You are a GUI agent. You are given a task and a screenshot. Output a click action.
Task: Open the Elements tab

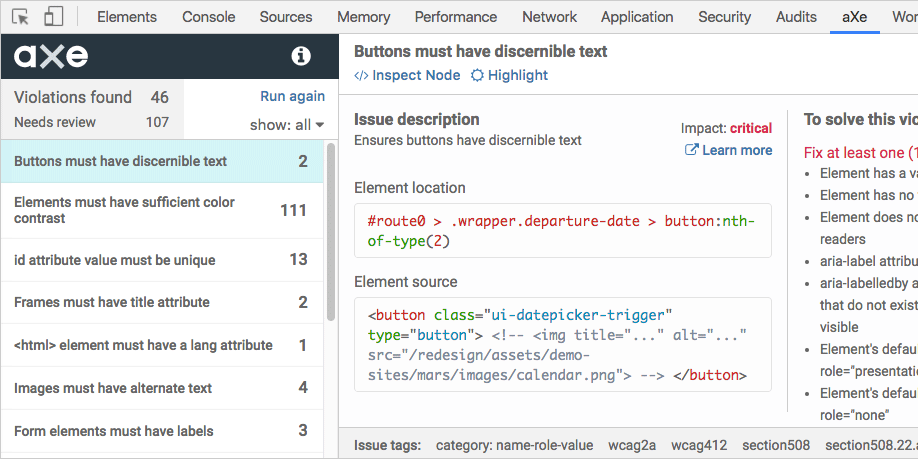127,17
